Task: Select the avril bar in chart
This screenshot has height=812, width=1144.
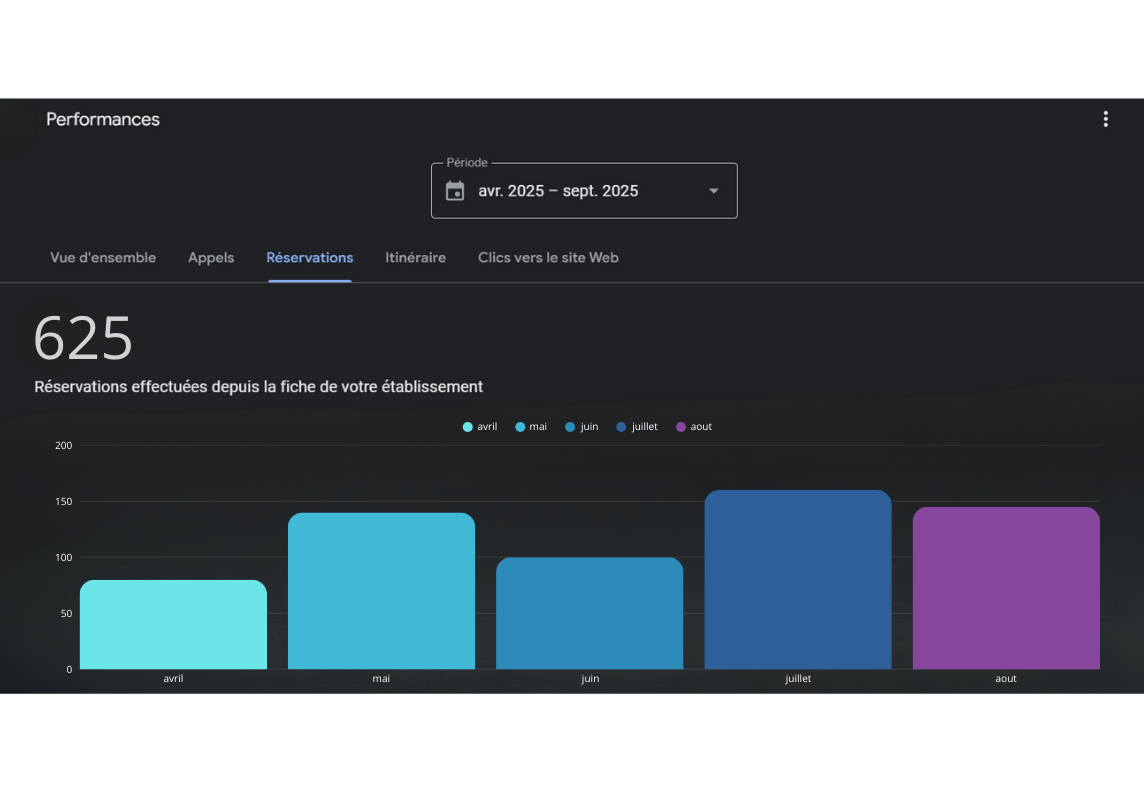Action: pos(173,625)
